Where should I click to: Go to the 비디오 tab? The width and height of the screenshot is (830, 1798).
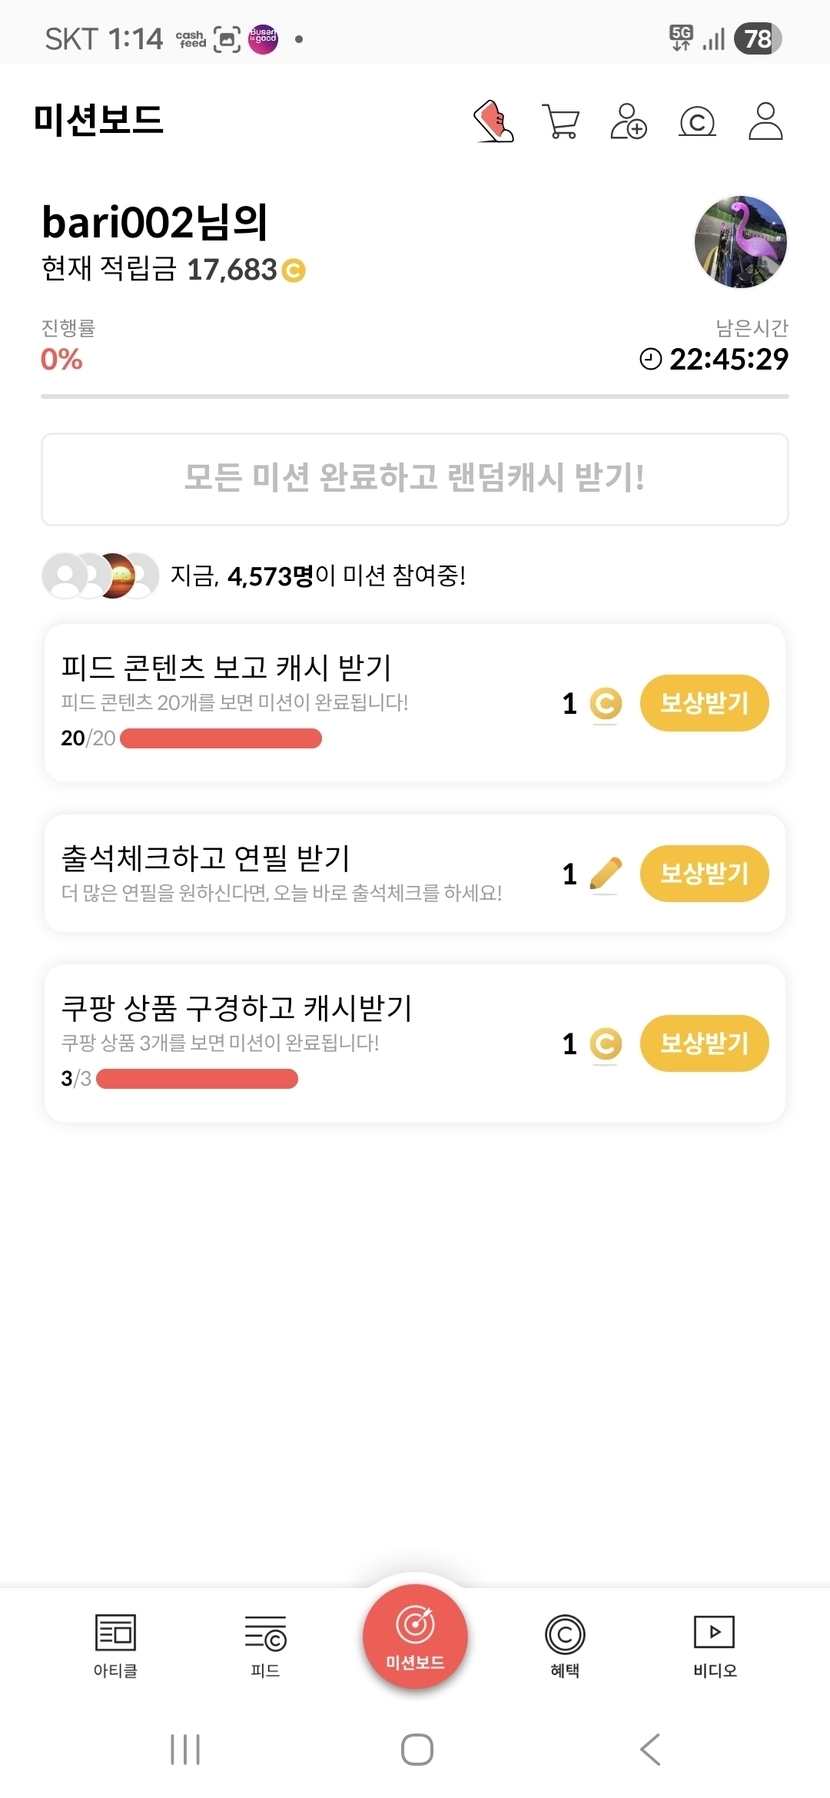714,1644
